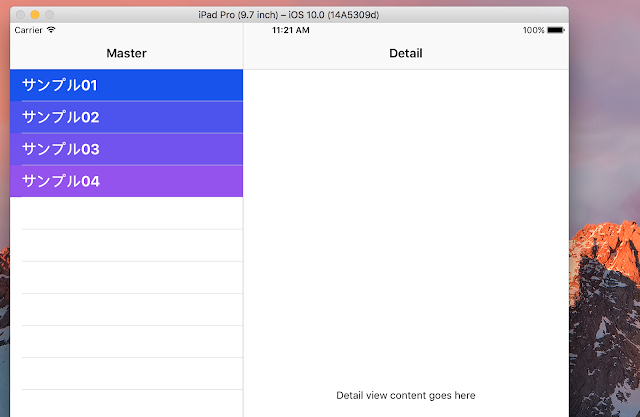Click the Carrier label in the status bar
The width and height of the screenshot is (640, 417).
click(28, 30)
